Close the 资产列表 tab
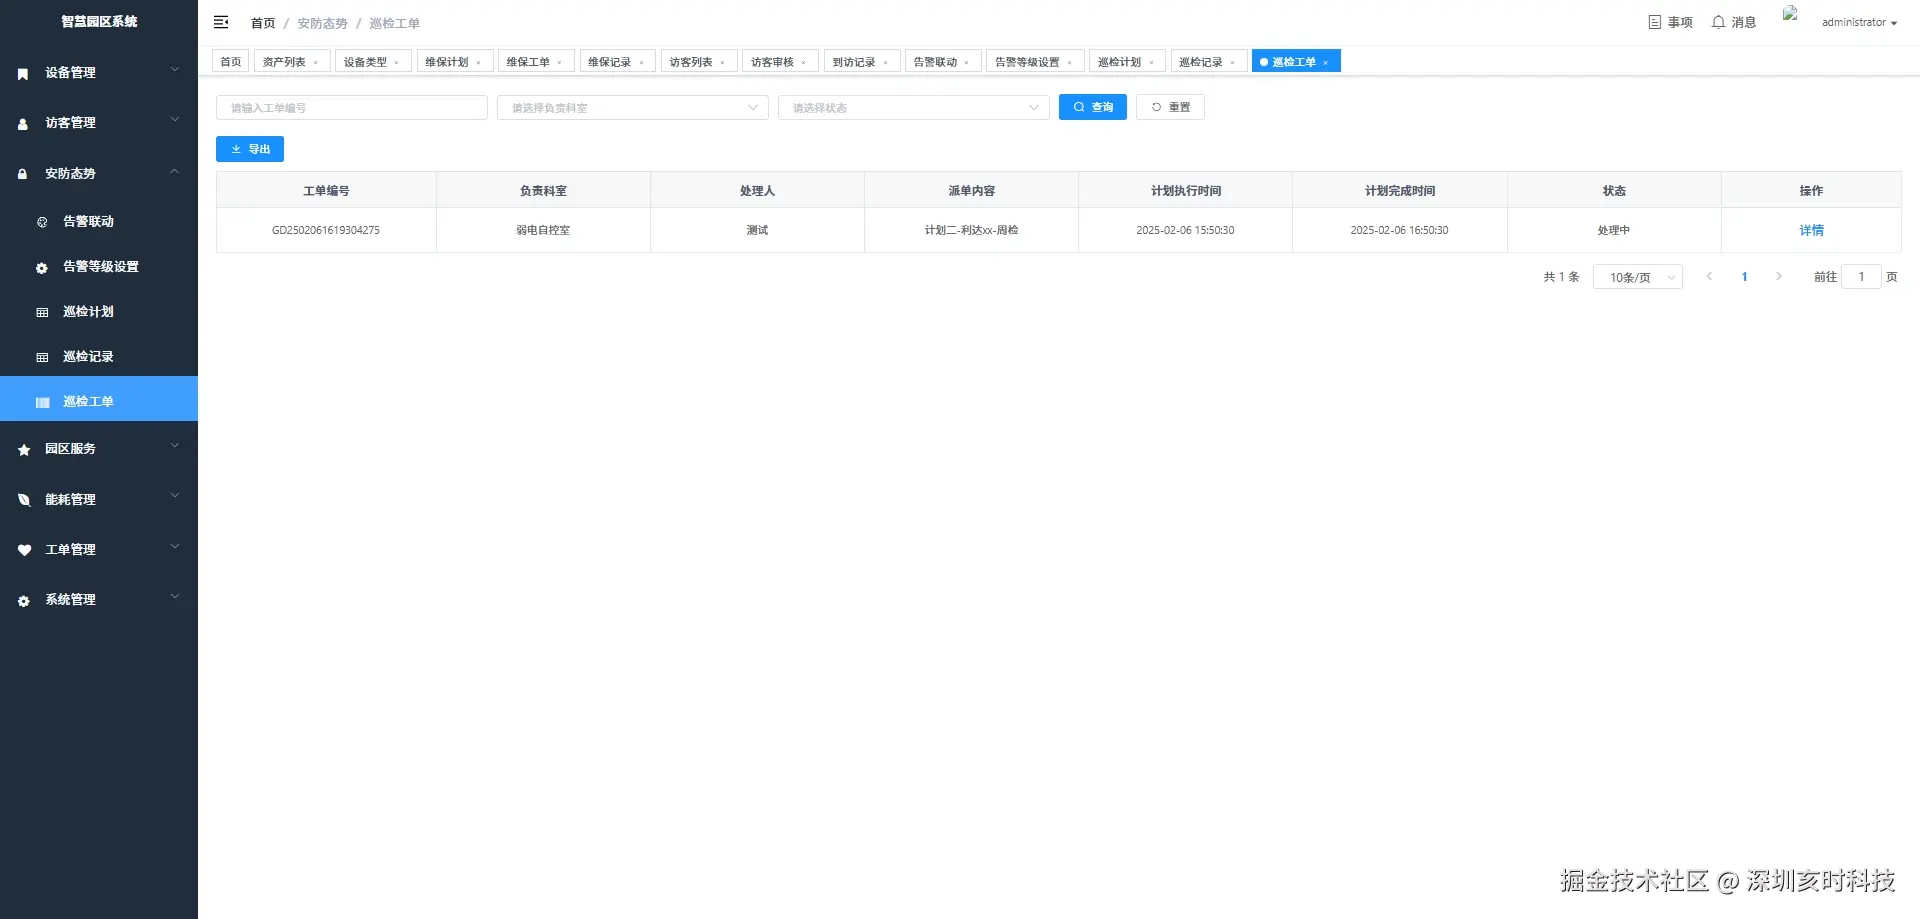Viewport: 1920px width, 919px height. [316, 62]
